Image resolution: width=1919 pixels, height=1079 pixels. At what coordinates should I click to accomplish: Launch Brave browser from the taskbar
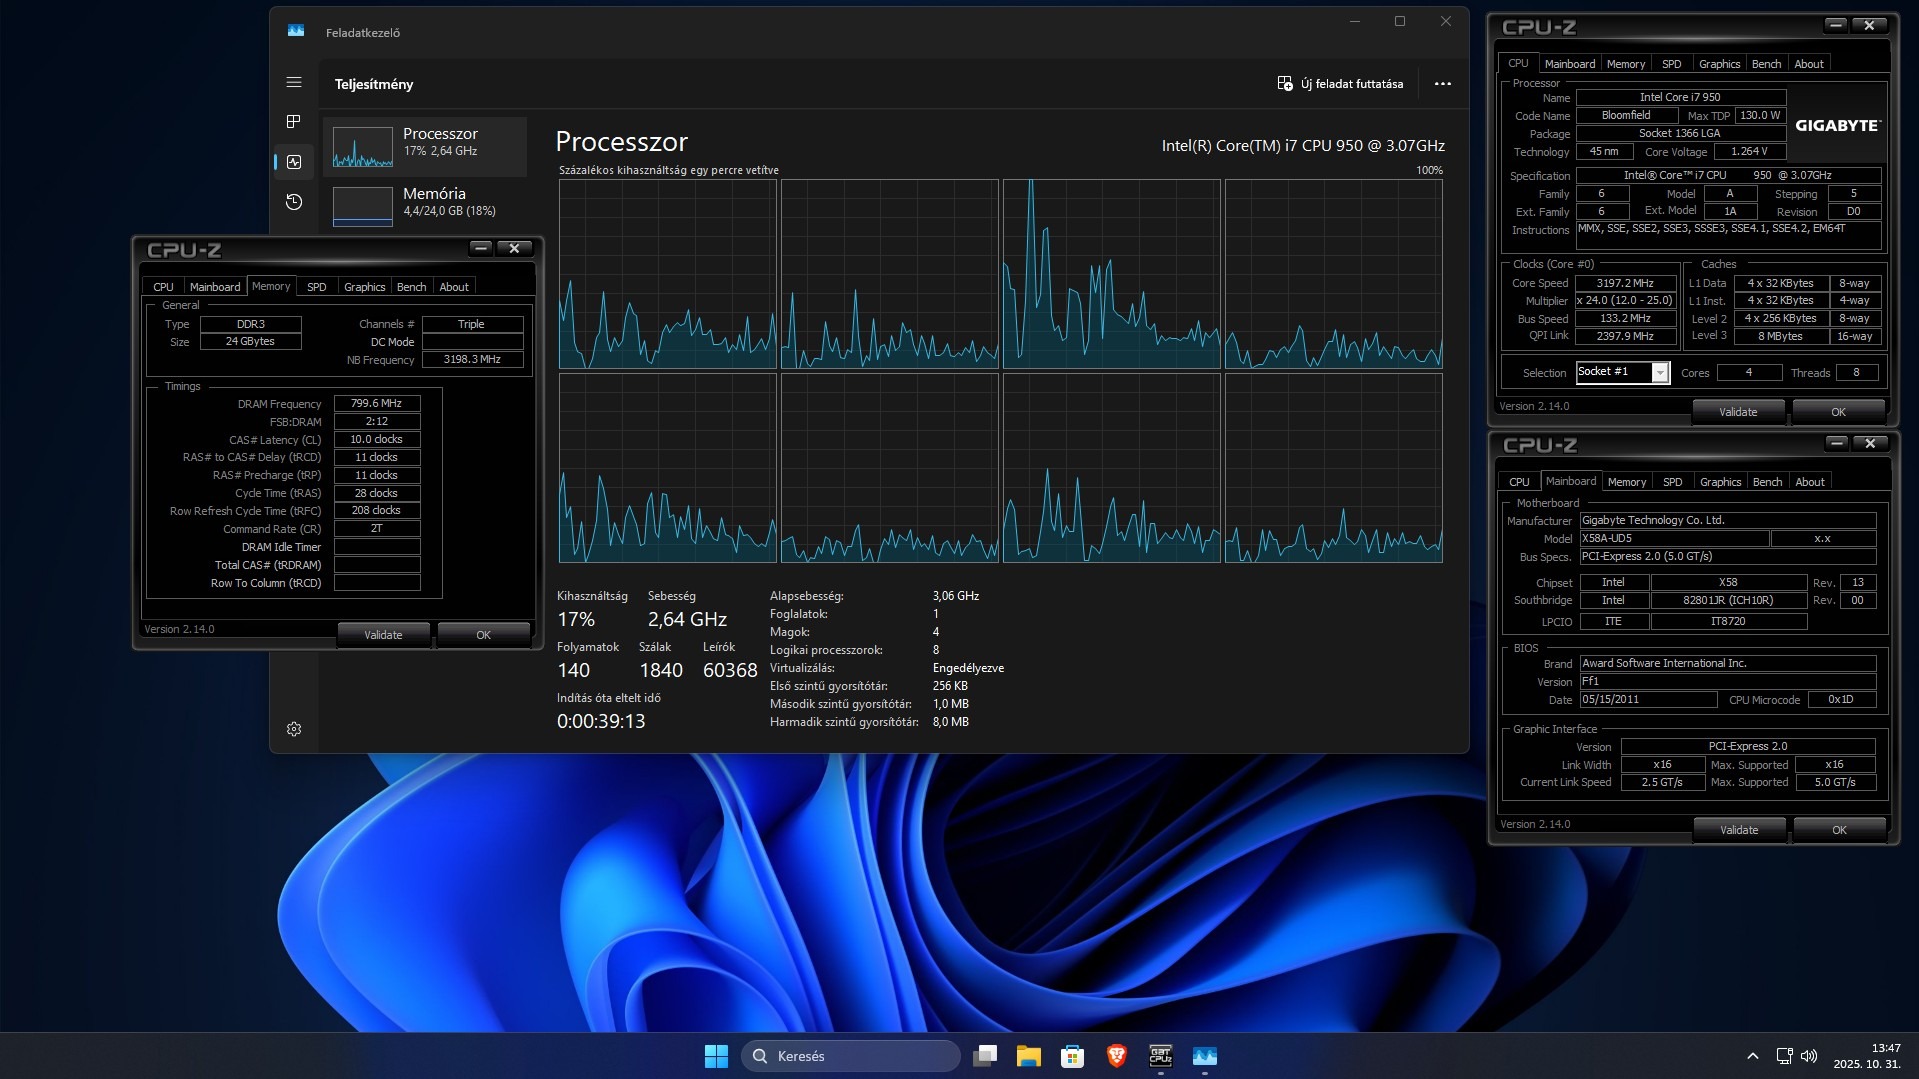point(1117,1056)
